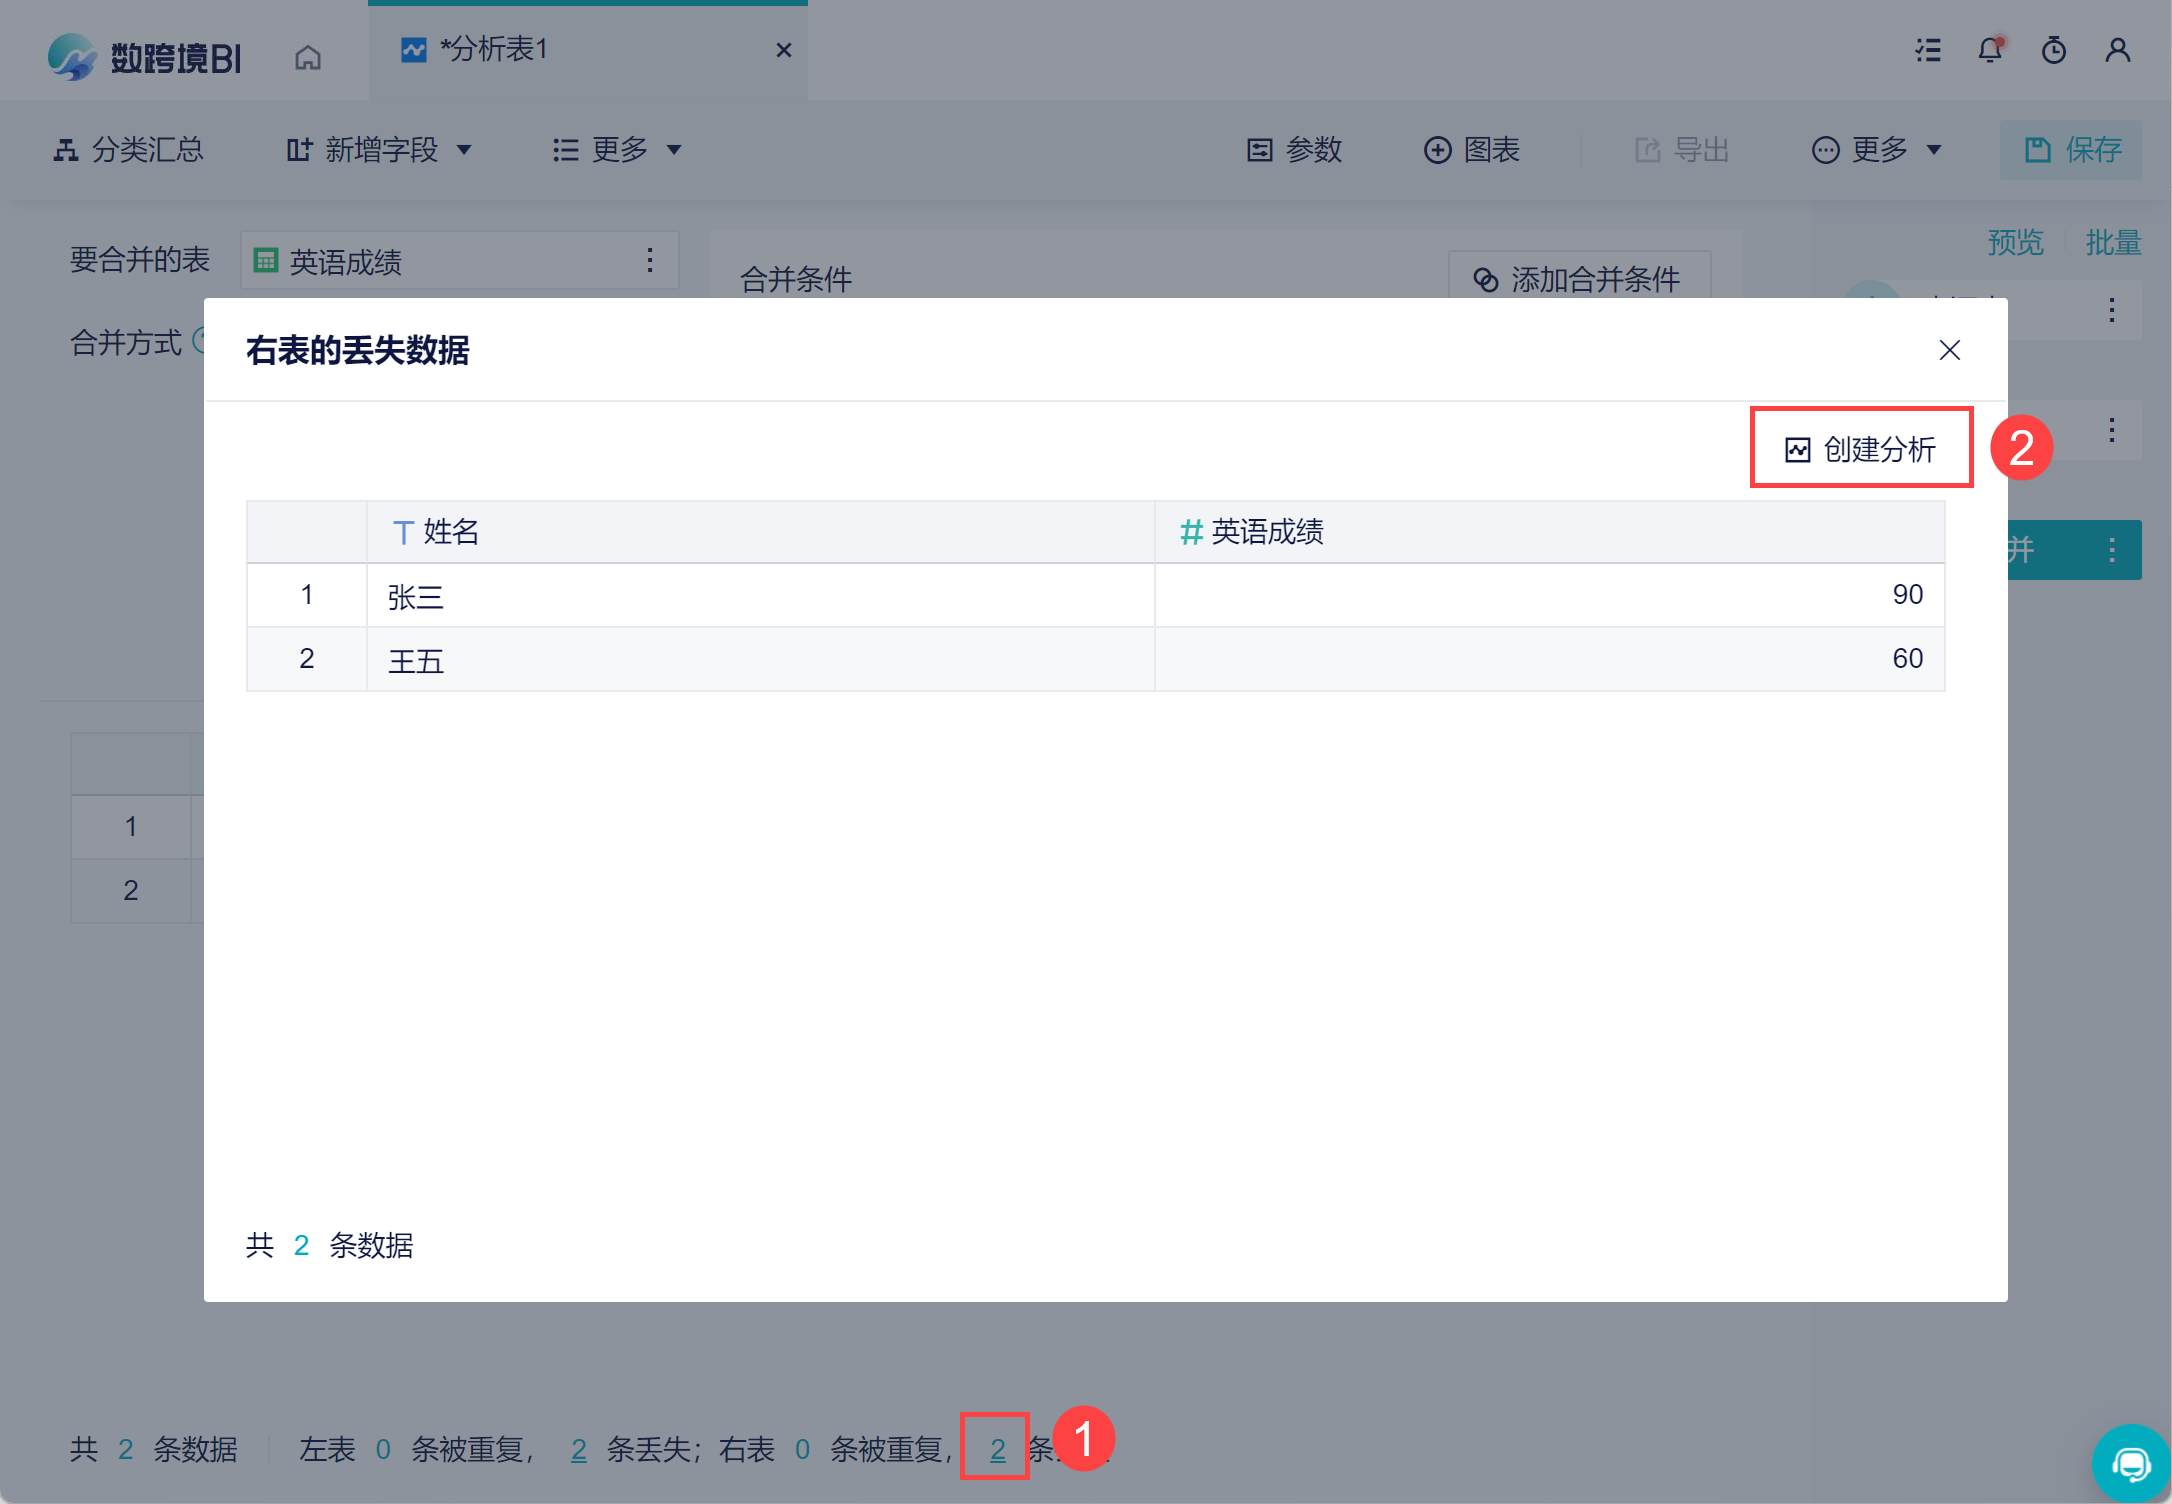Click the 批量 link
This screenshot has width=2172, height=1504.
pyautogui.click(x=2113, y=243)
